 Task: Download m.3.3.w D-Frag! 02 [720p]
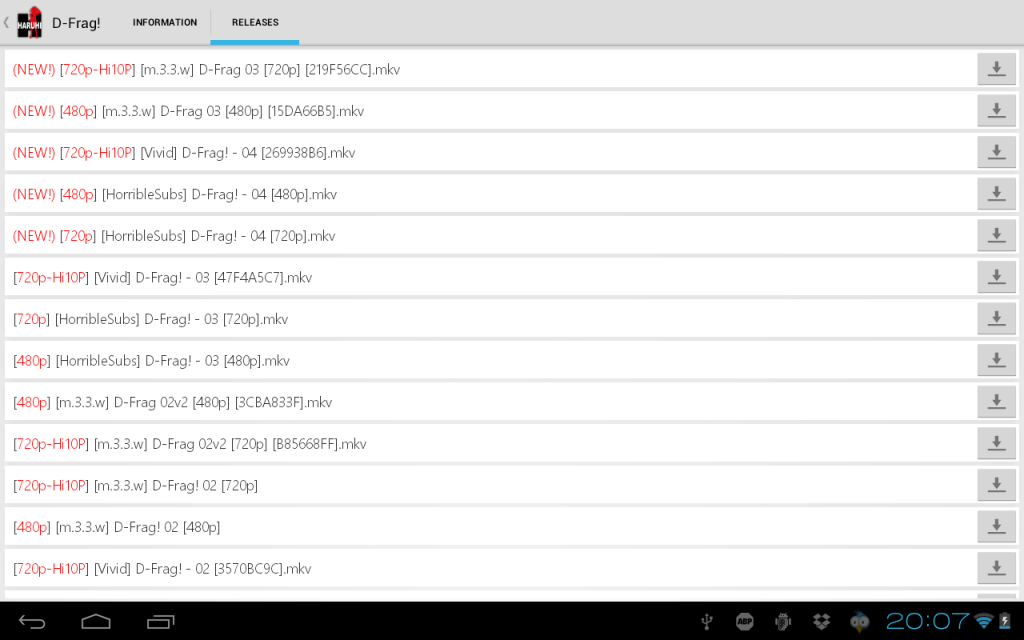[x=996, y=485]
